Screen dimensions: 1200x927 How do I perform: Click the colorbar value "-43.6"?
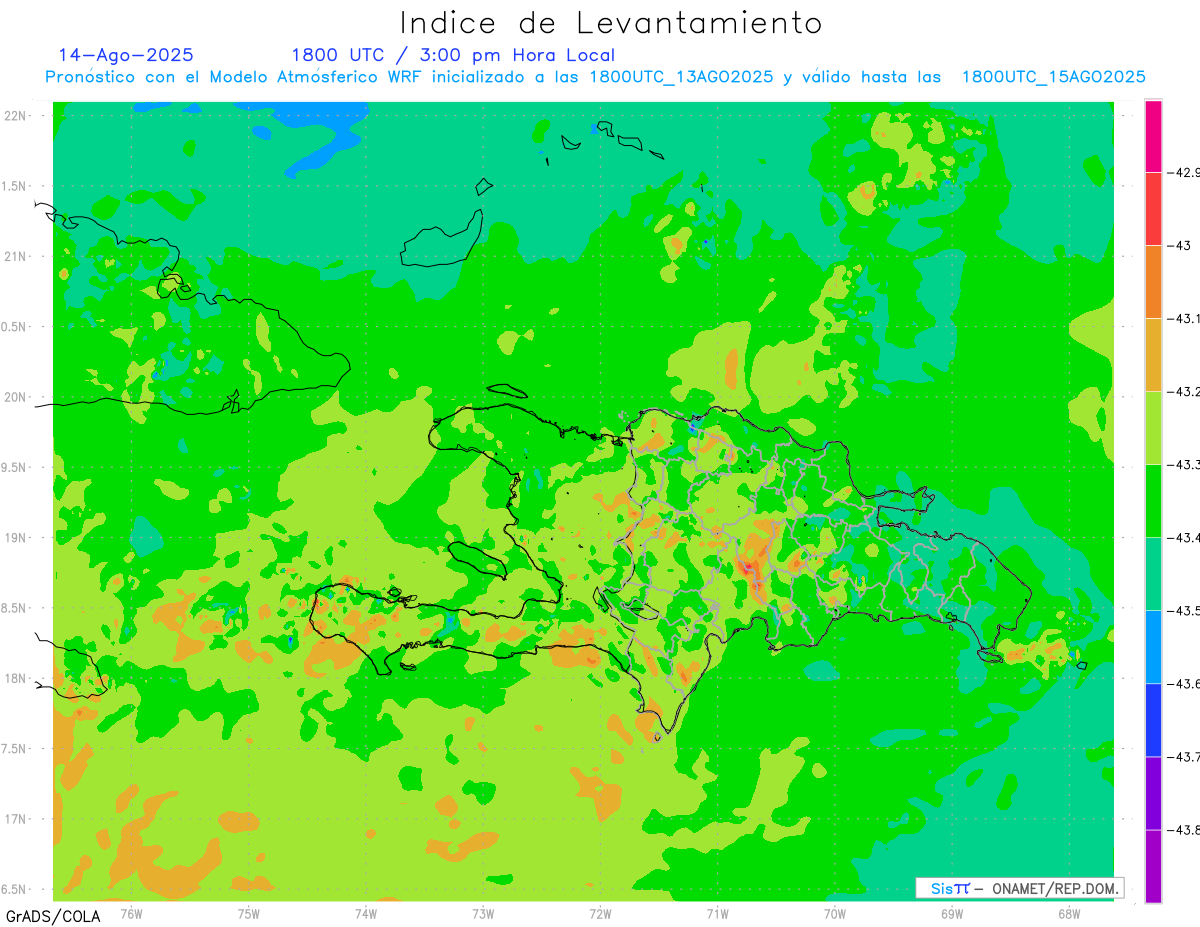[x=1186, y=683]
